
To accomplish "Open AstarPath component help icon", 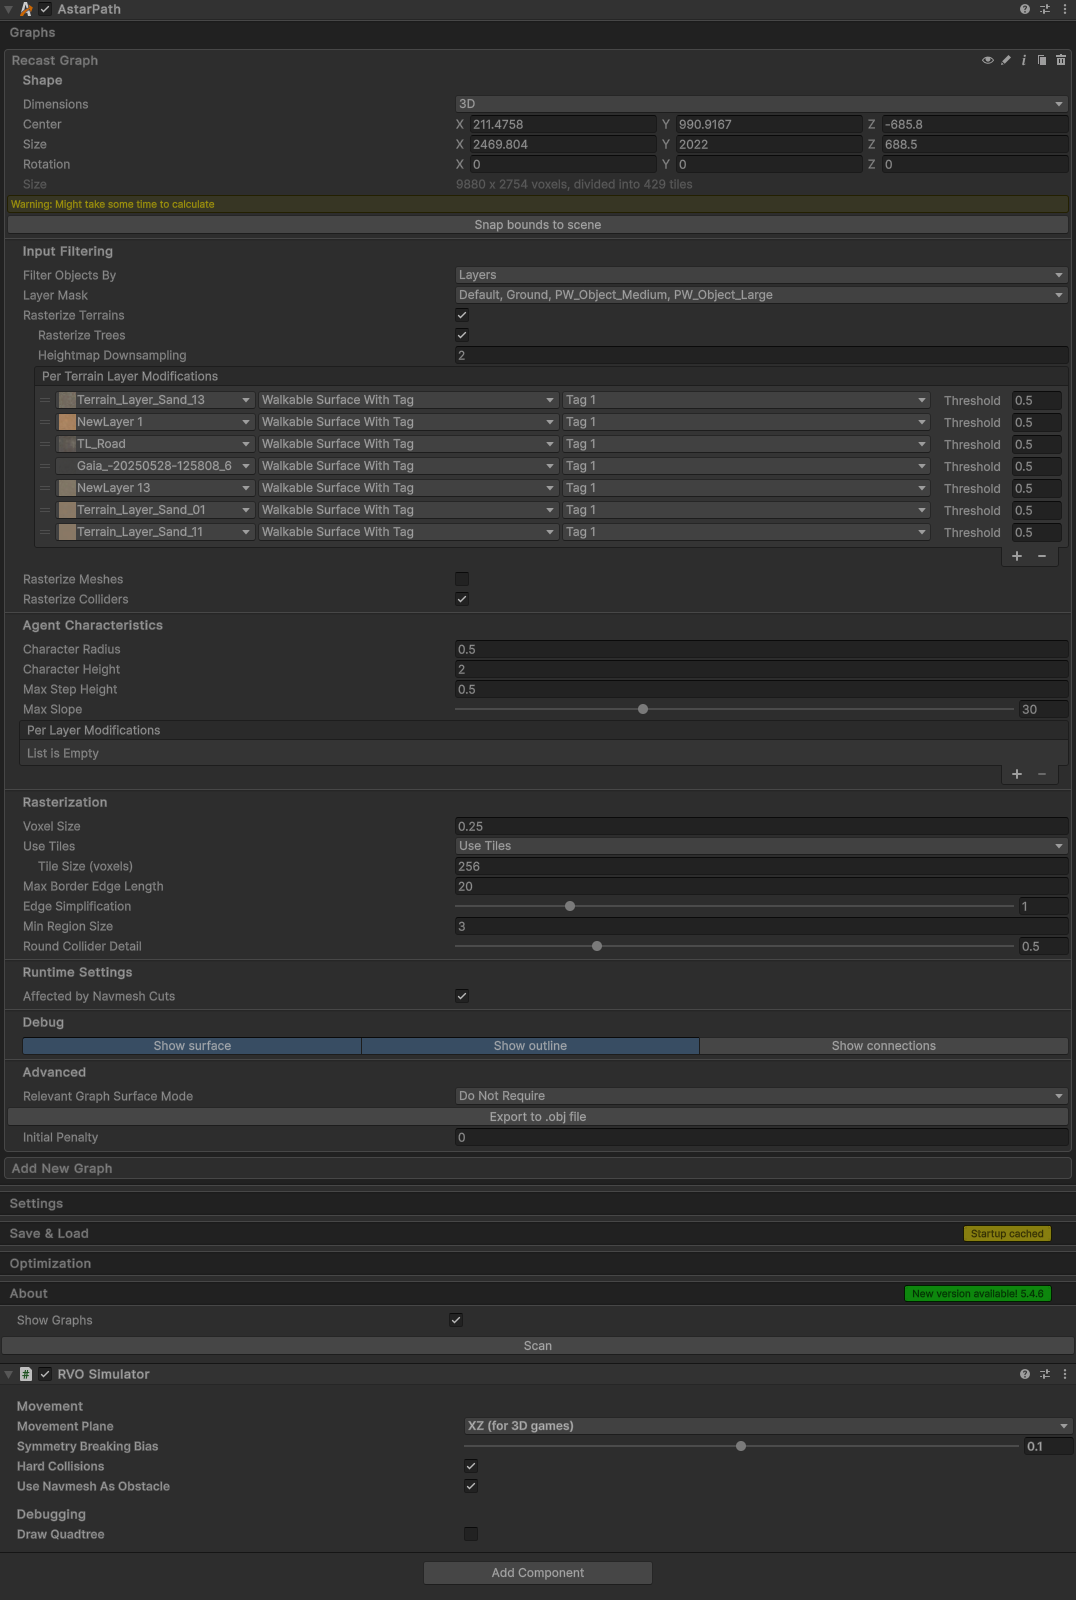I will 1025,9.
